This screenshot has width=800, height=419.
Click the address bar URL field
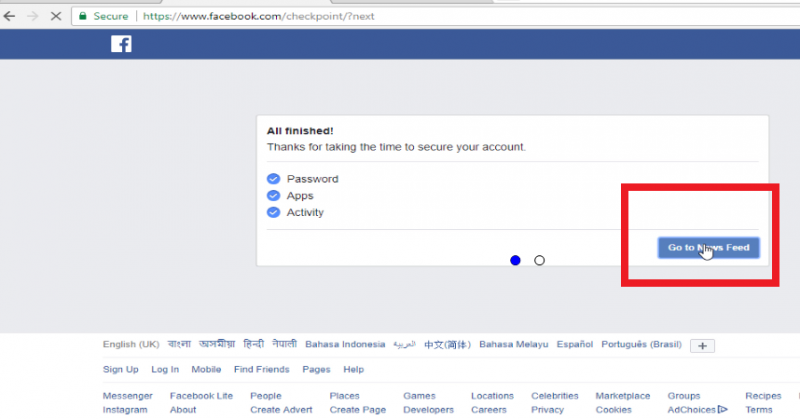click(x=434, y=16)
